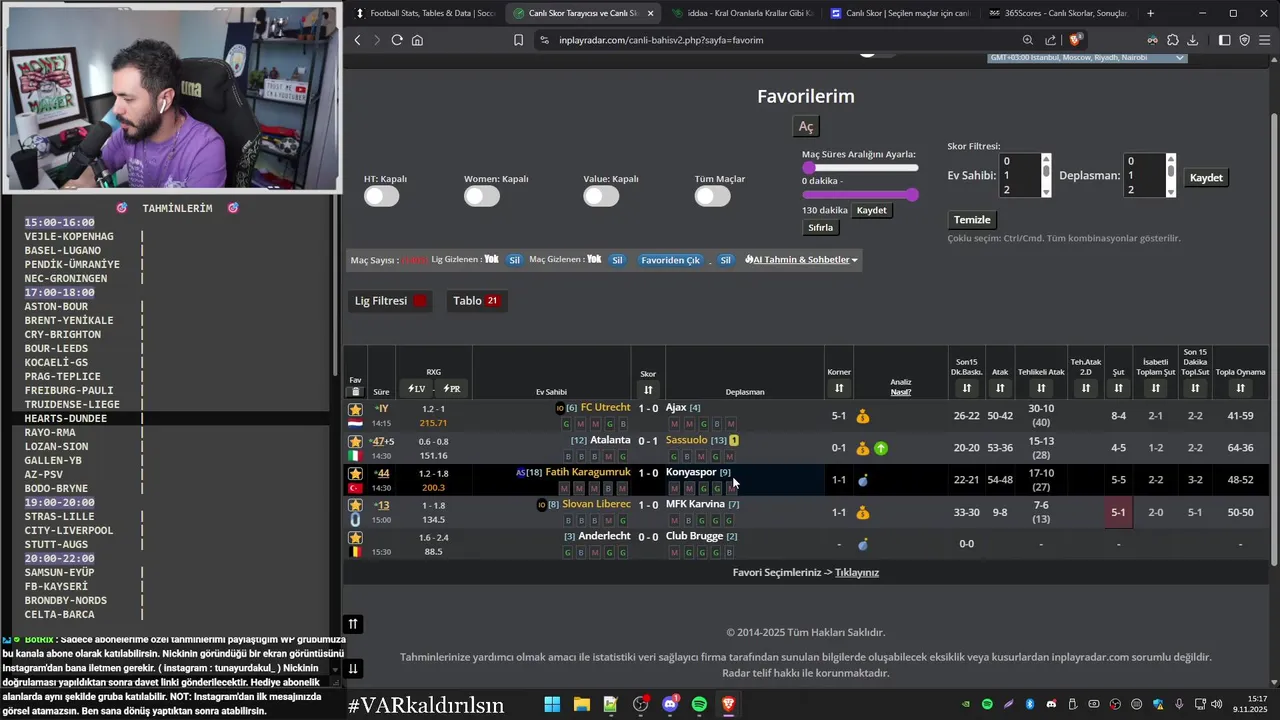Bookmark this page with the bookmark icon

[x=518, y=40]
